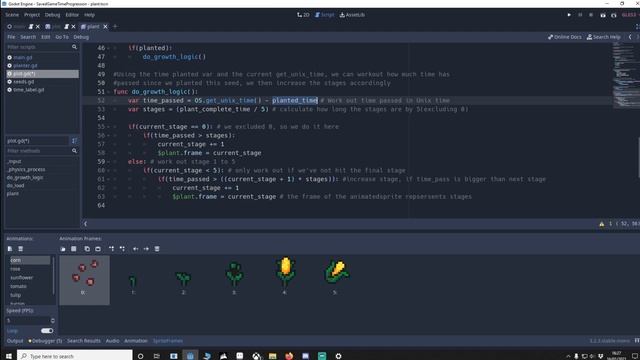Open the Go To menu
Screen dimensions: 640x360
(62, 37)
